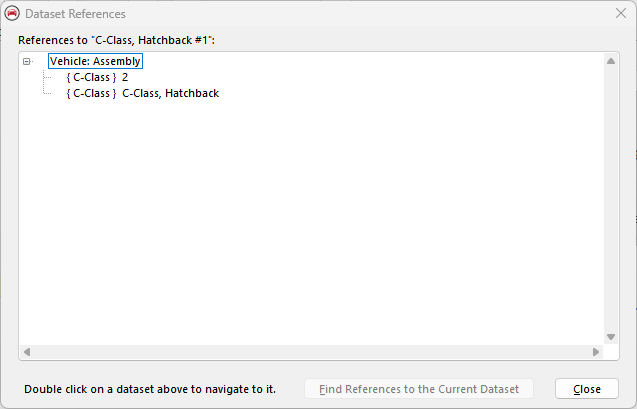
Task: Select the { C-Class } 2 reference
Action: [x=97, y=77]
